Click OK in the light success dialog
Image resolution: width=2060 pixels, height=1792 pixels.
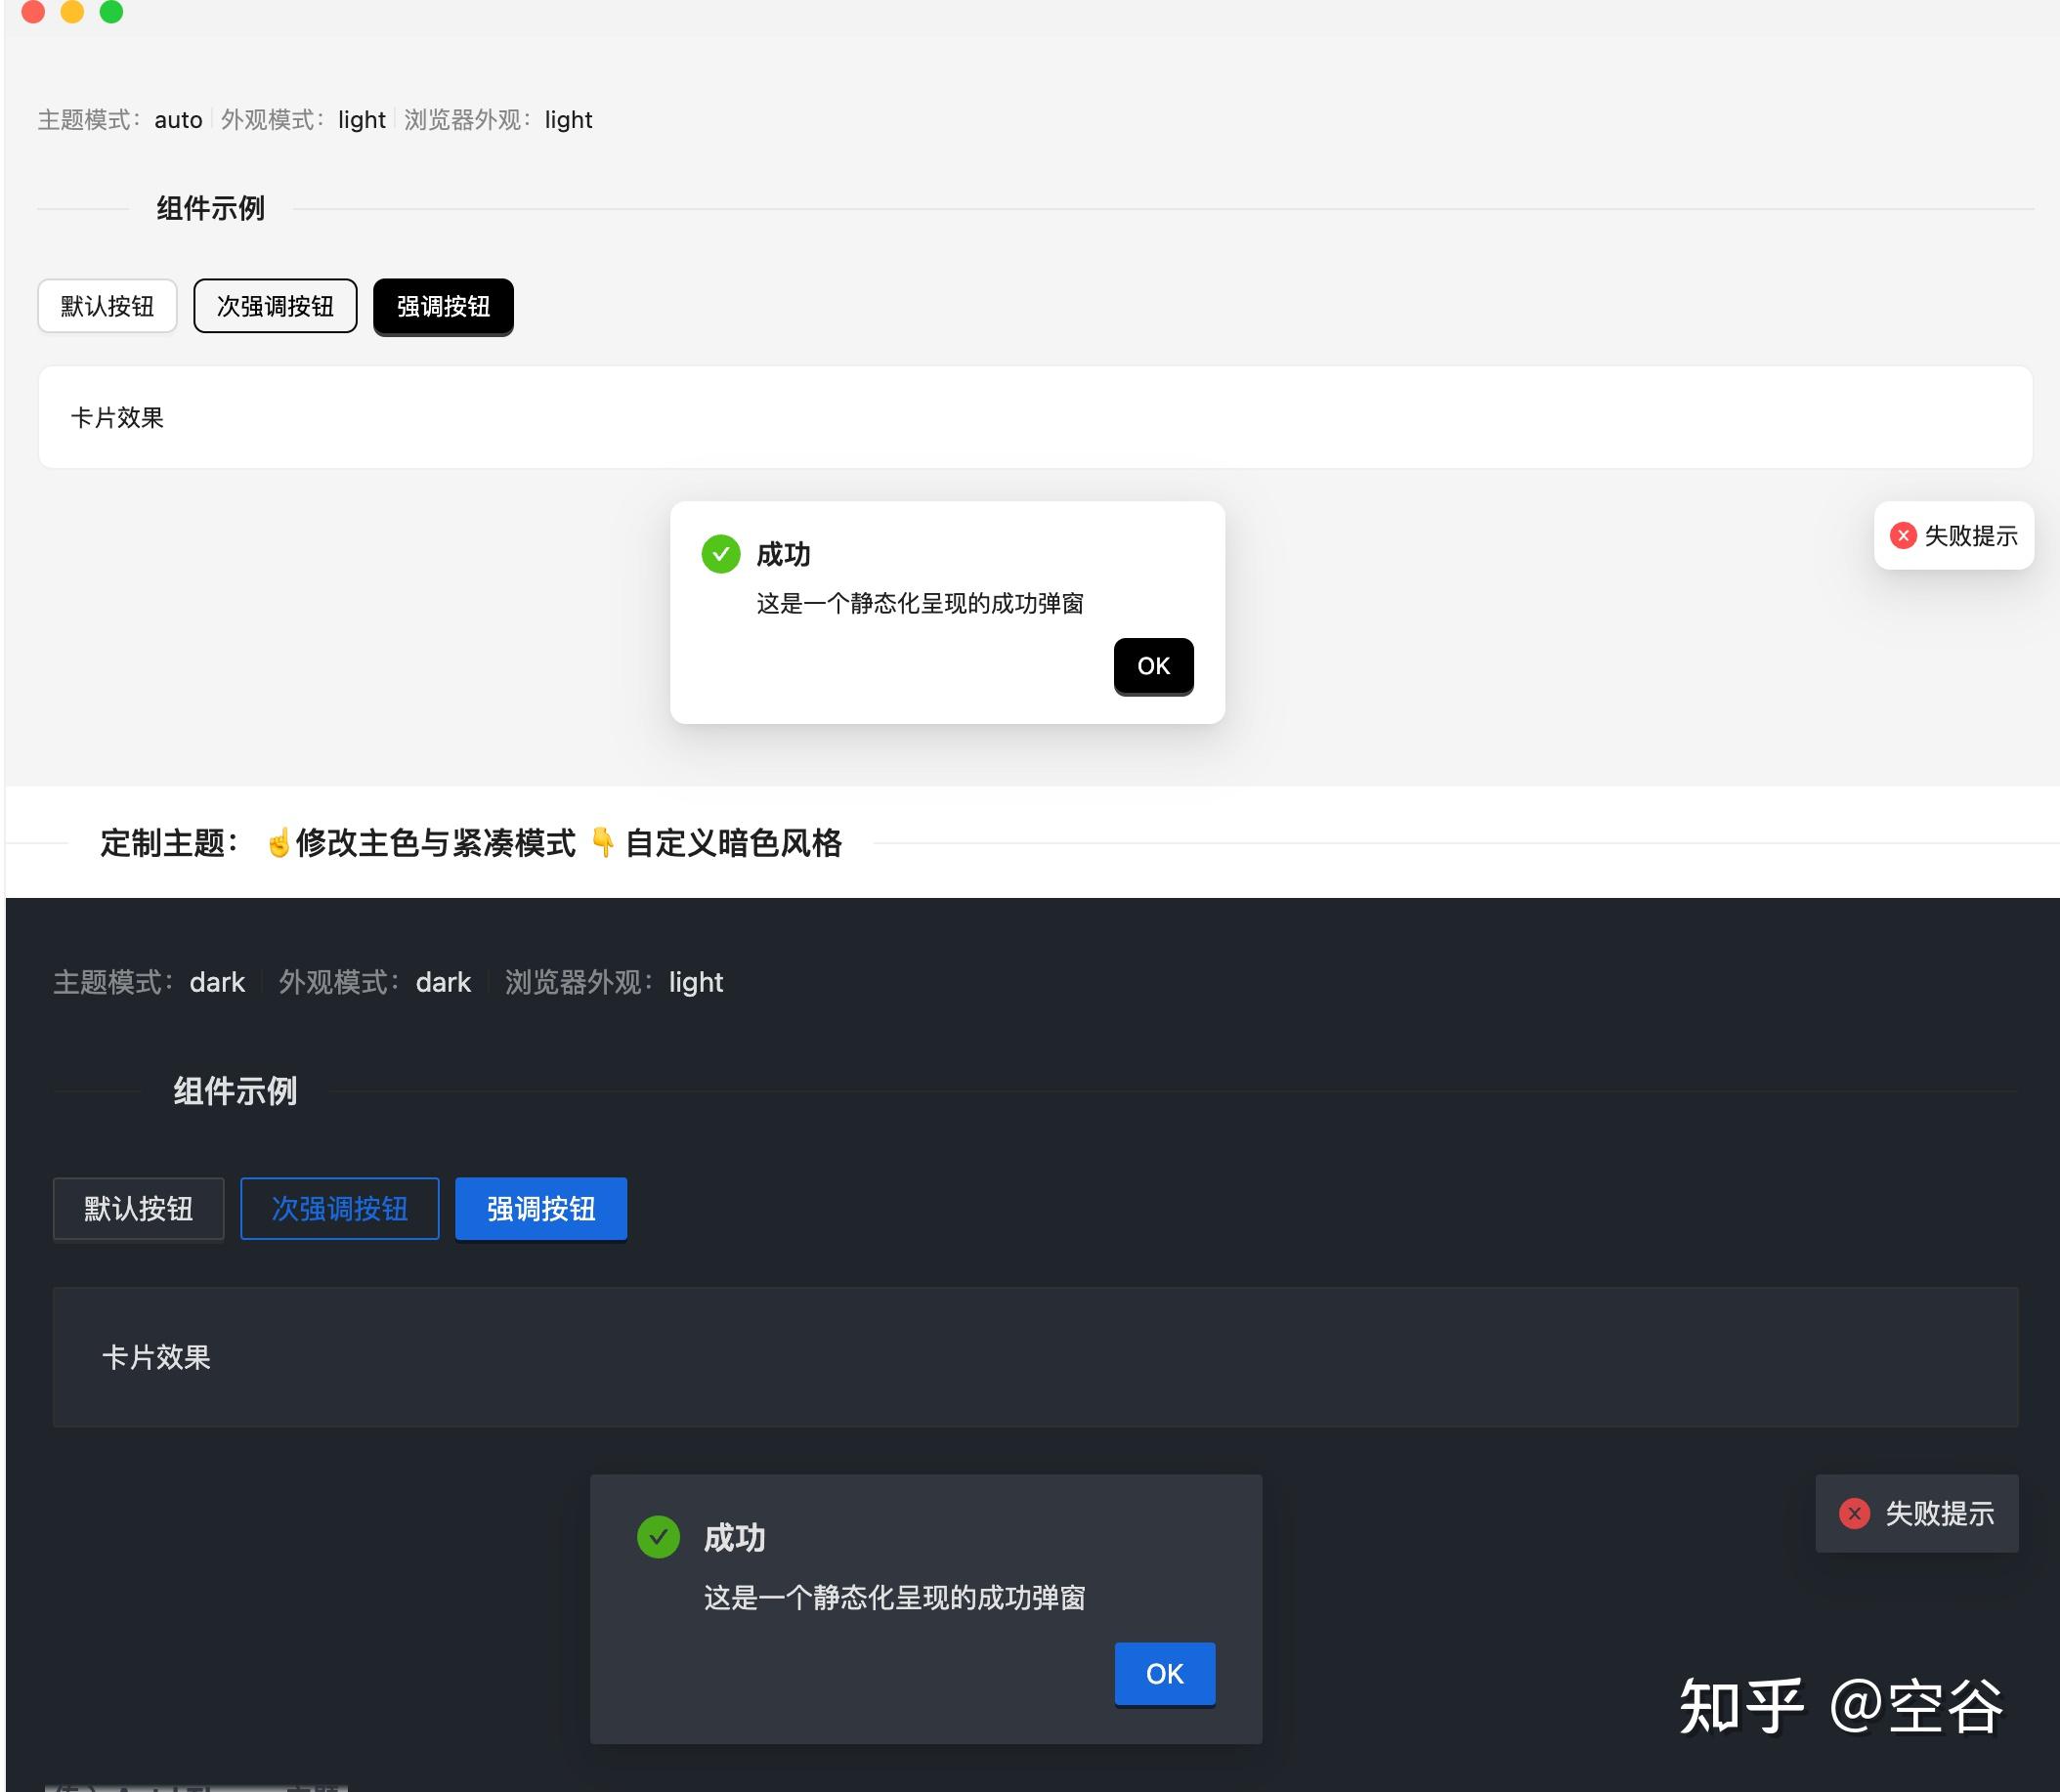coord(1153,666)
